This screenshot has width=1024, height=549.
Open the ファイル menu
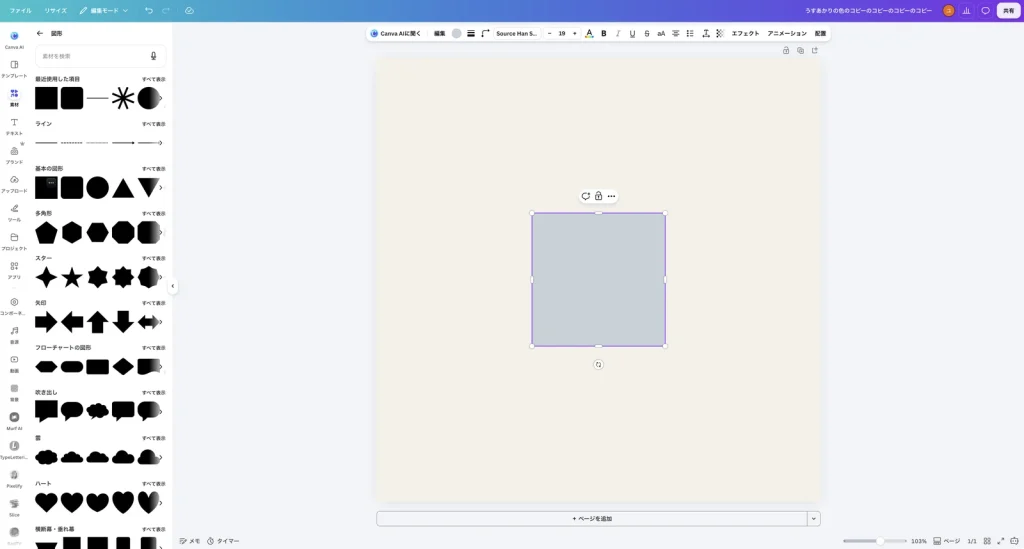coord(20,10)
